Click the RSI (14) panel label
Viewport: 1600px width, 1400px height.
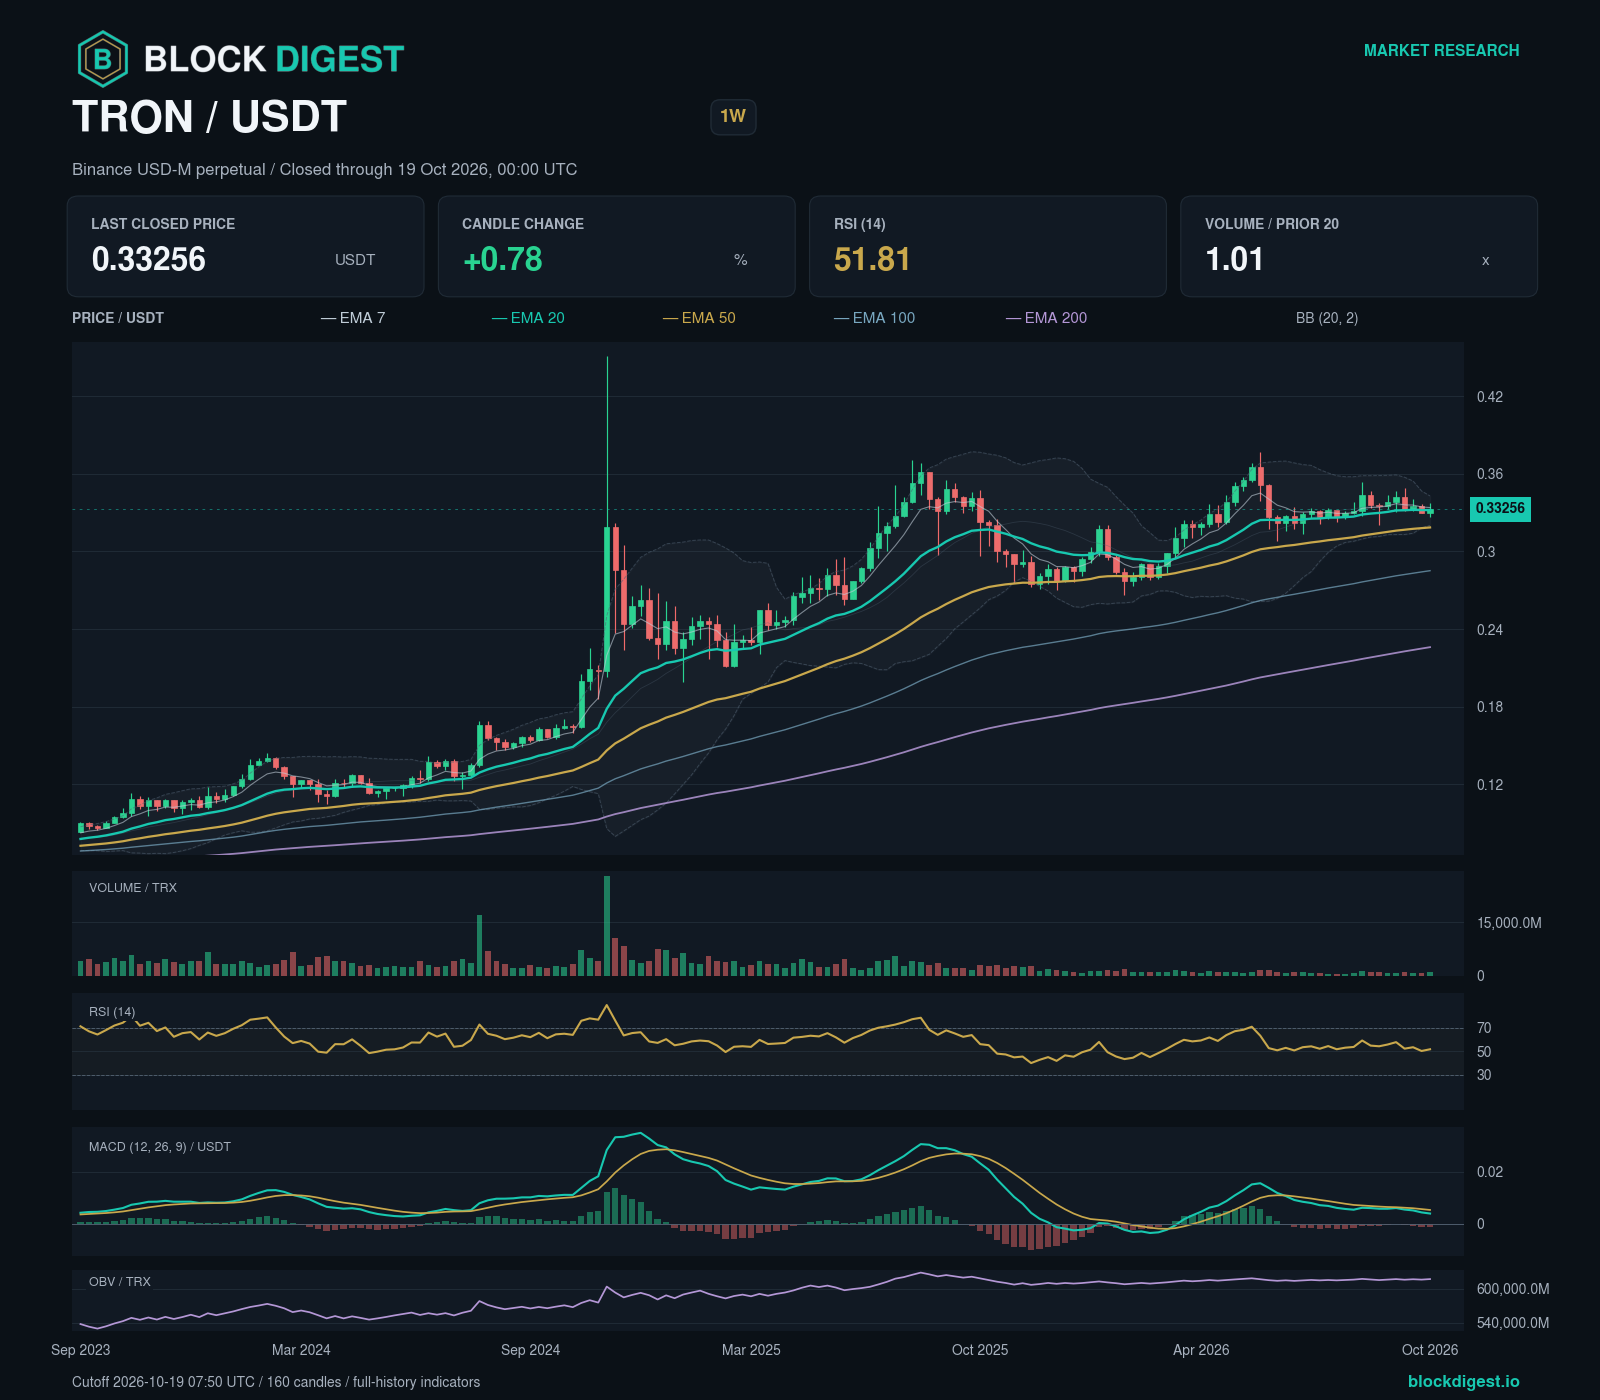112,1012
